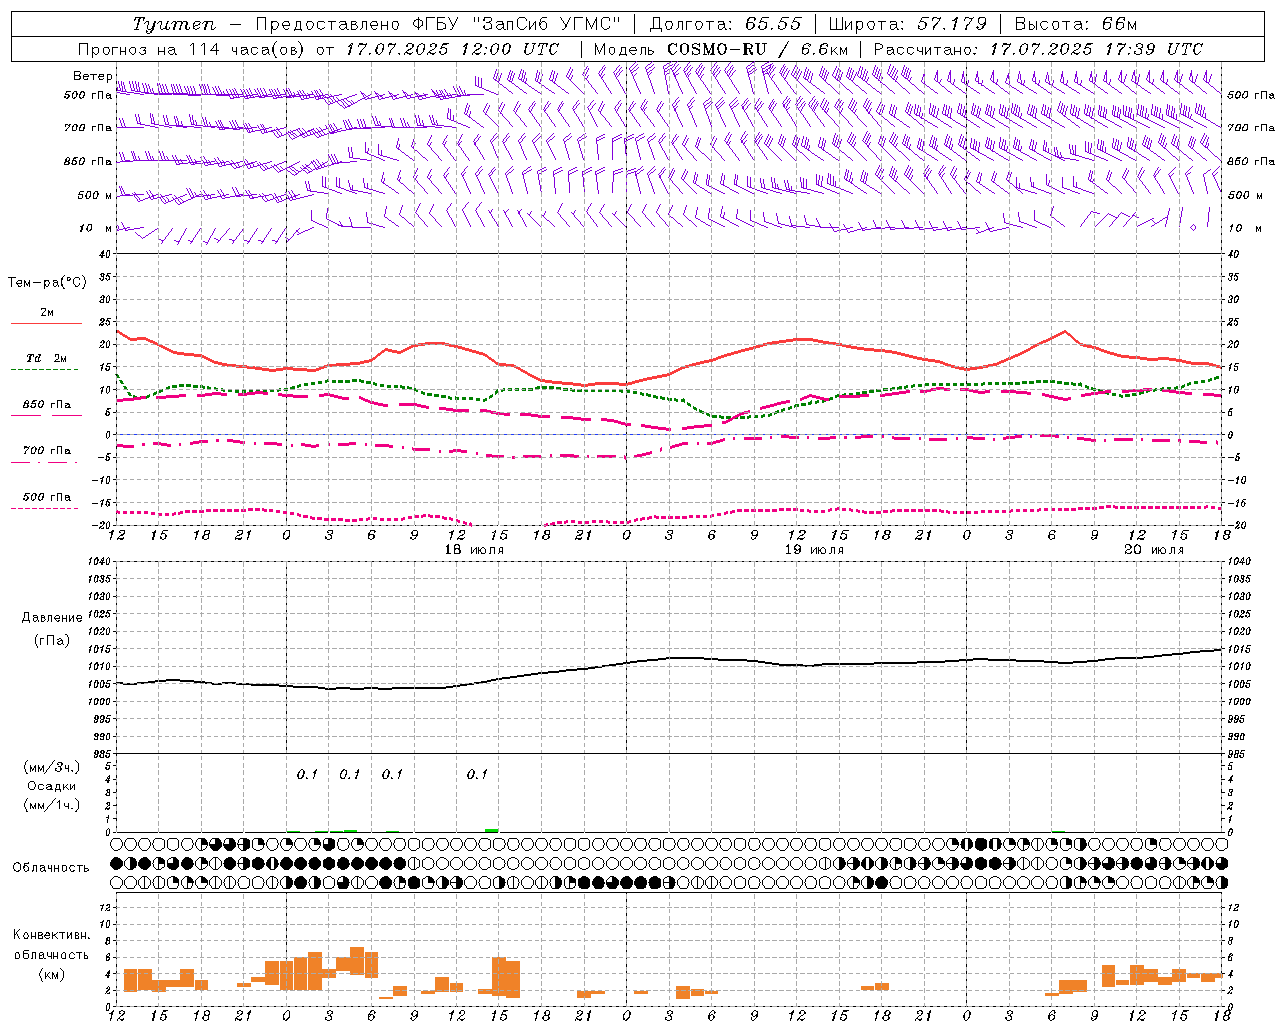Select the Прогноз на 114 часа(ов) text
The height and width of the screenshot is (1024, 1280).
(x=193, y=49)
